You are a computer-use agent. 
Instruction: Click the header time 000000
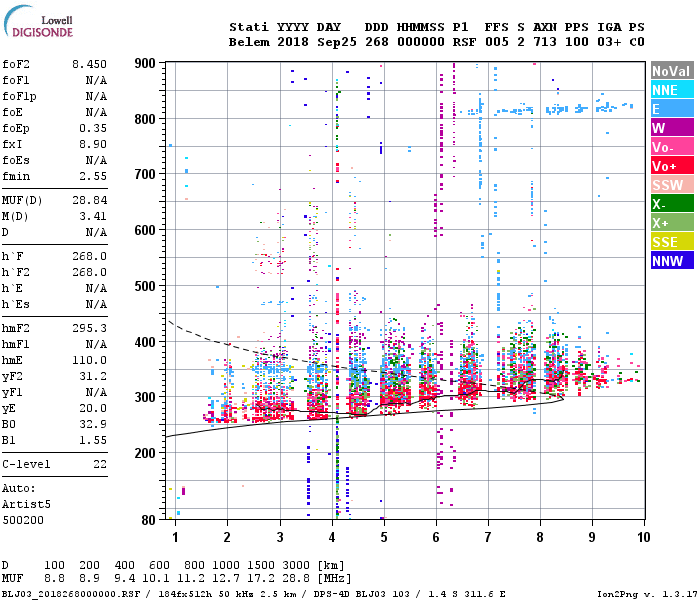pyautogui.click(x=421, y=42)
